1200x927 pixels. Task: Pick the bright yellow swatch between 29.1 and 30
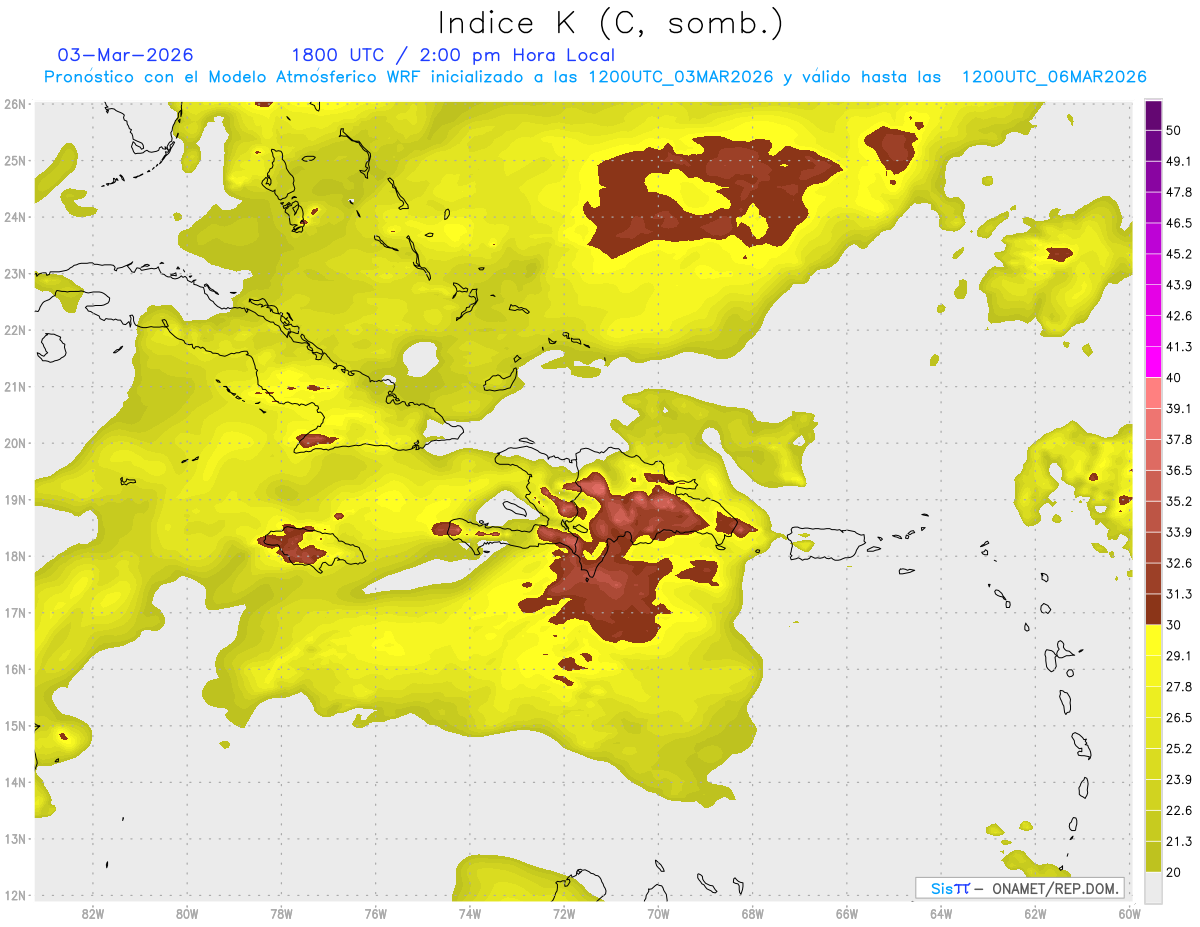[x=1153, y=640]
